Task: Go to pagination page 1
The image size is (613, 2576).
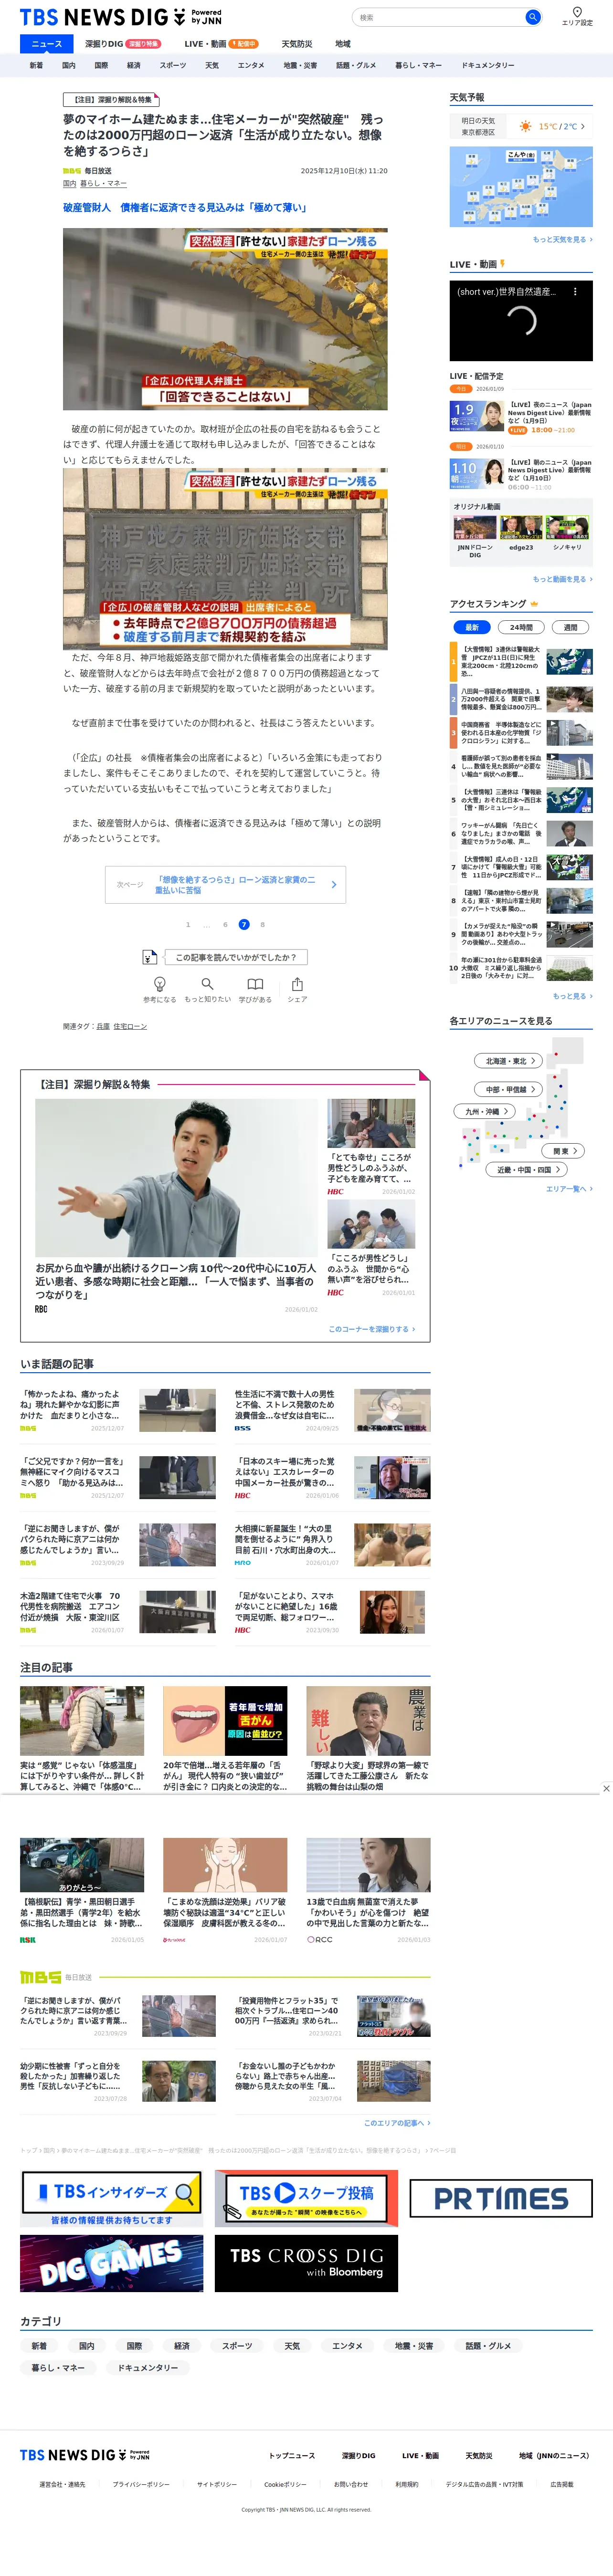Action: [187, 925]
